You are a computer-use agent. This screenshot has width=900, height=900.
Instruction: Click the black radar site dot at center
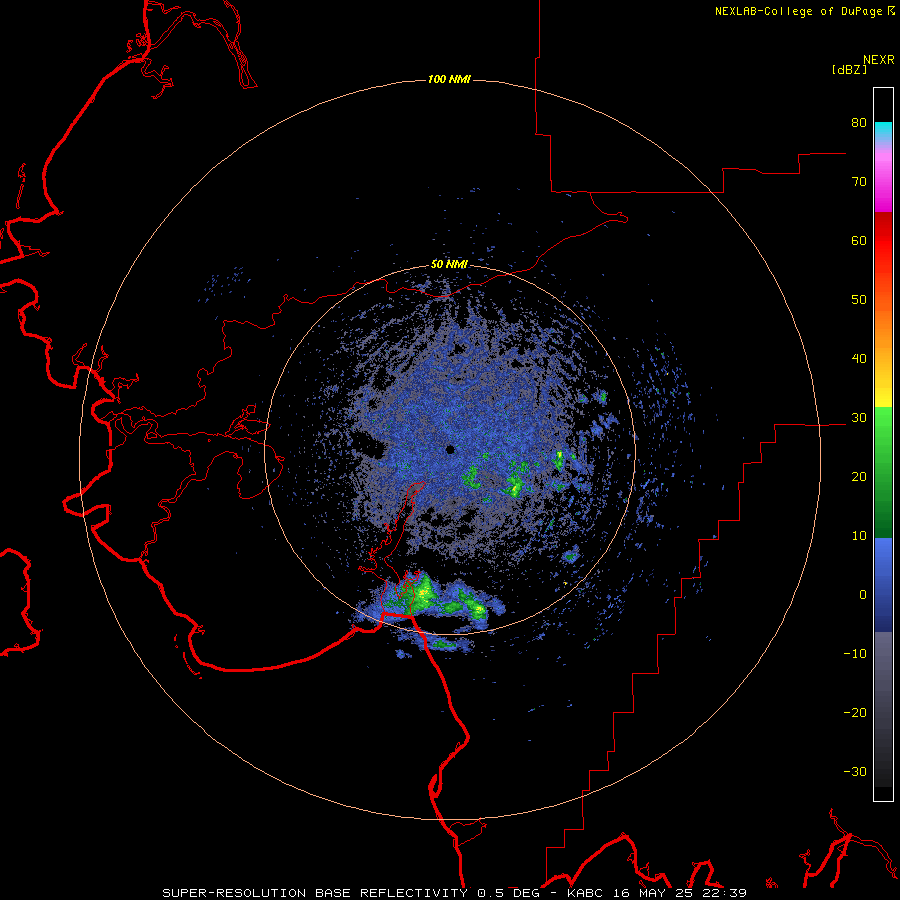pos(450,449)
